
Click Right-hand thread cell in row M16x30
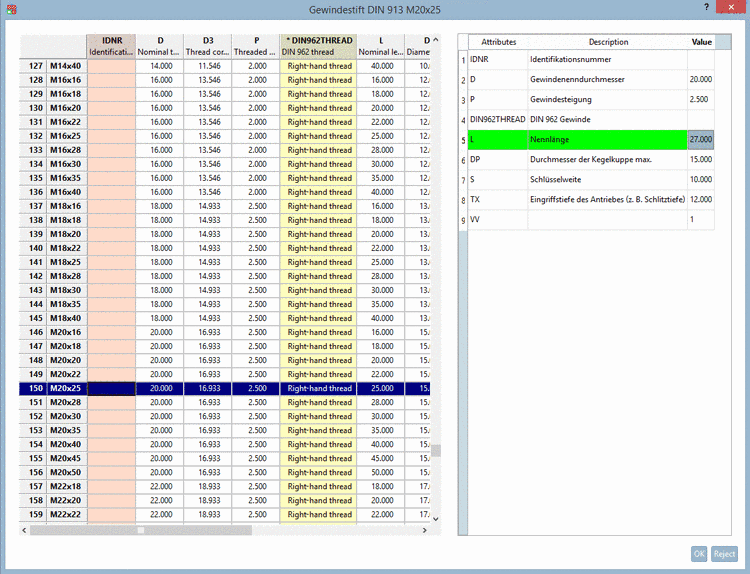tap(319, 164)
